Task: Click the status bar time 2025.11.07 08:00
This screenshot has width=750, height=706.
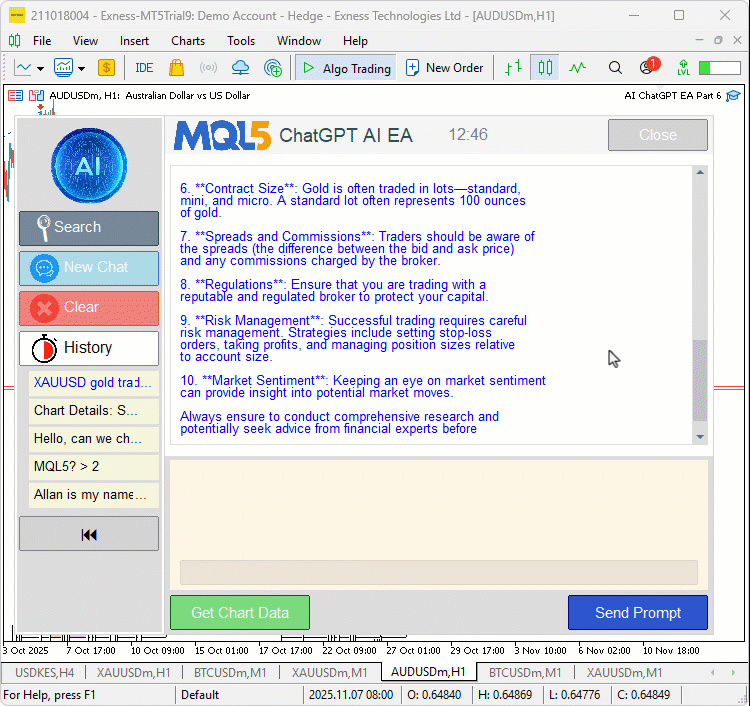Action: [351, 695]
